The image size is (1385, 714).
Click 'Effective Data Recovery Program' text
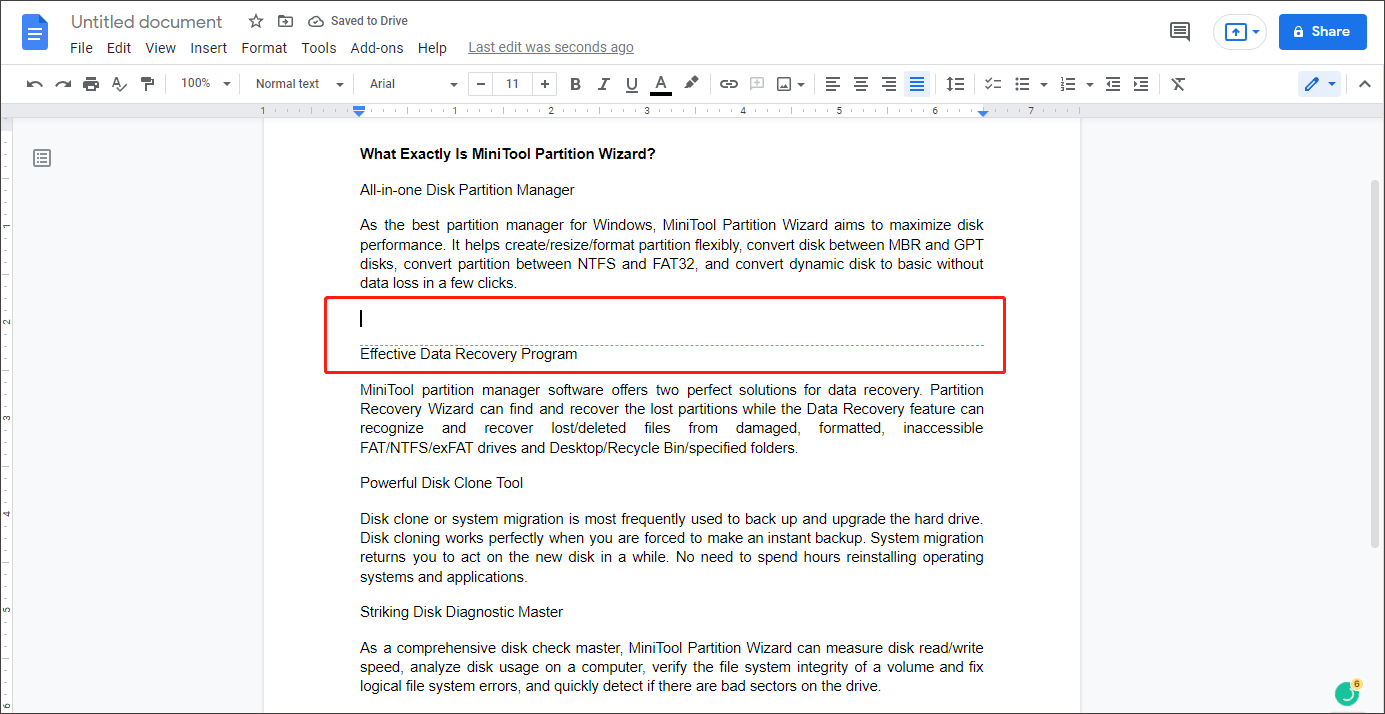coord(469,354)
